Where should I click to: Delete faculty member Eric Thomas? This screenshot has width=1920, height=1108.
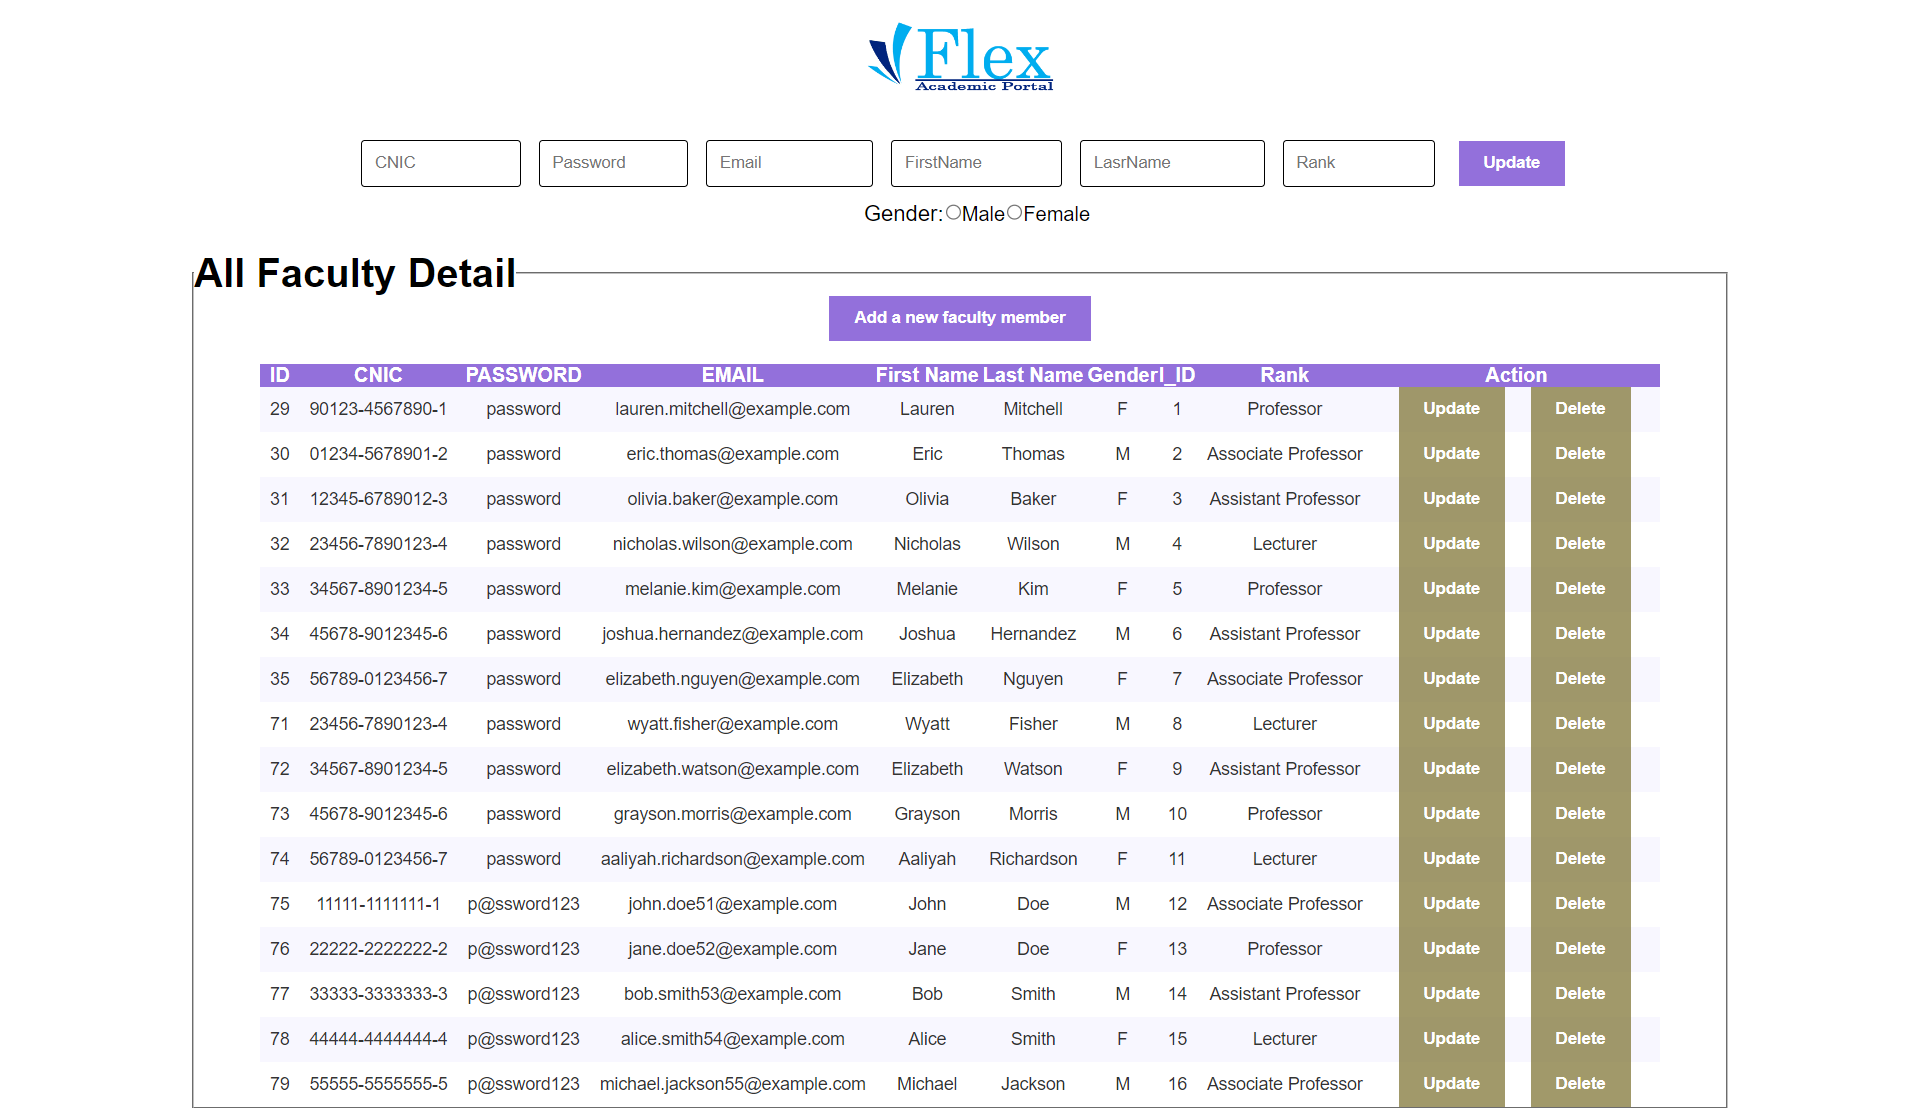(1580, 453)
